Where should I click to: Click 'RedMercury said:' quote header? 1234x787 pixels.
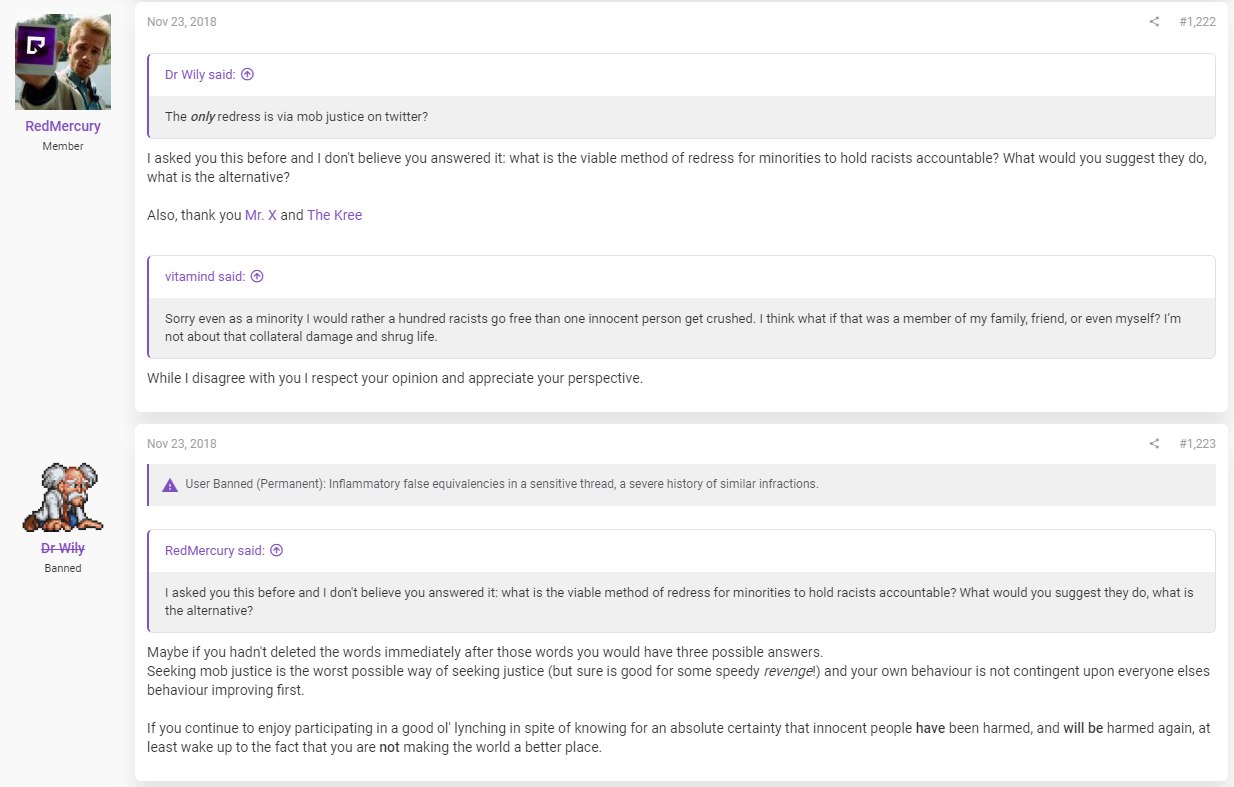(x=215, y=551)
